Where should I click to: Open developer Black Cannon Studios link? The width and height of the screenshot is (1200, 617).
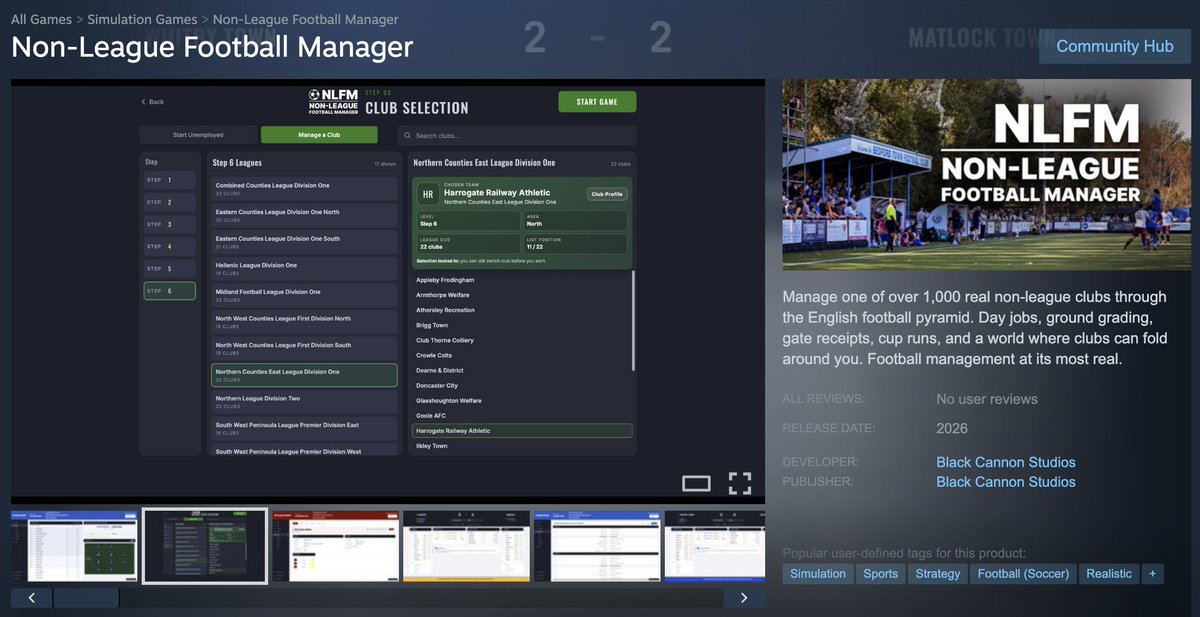point(1006,462)
